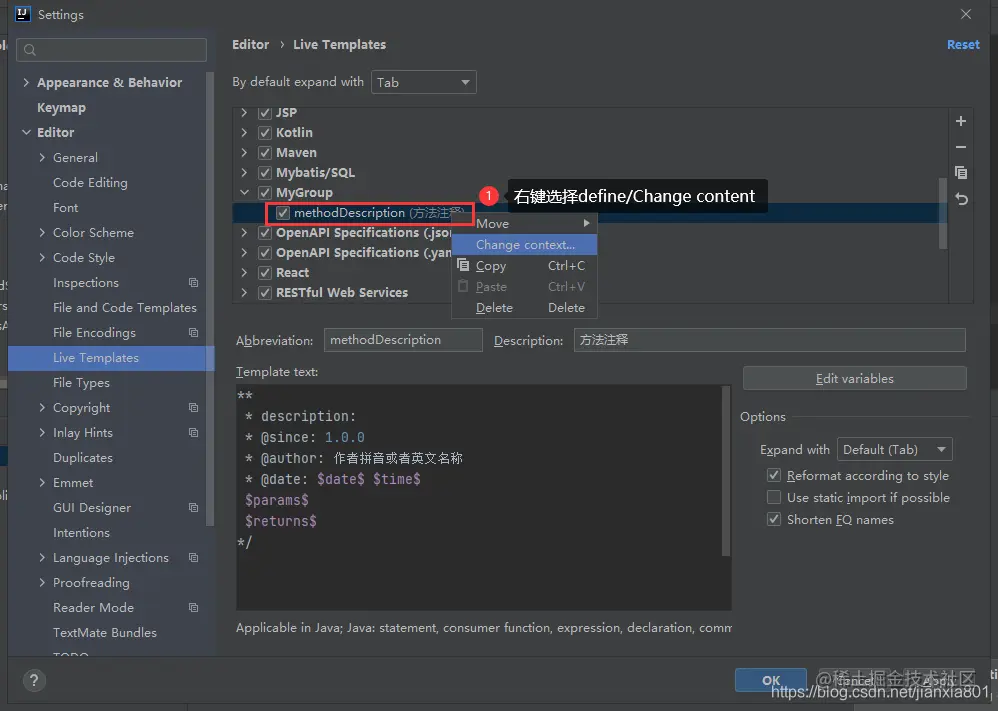Choose Paste in the context menu
The image size is (998, 711).
524,286
